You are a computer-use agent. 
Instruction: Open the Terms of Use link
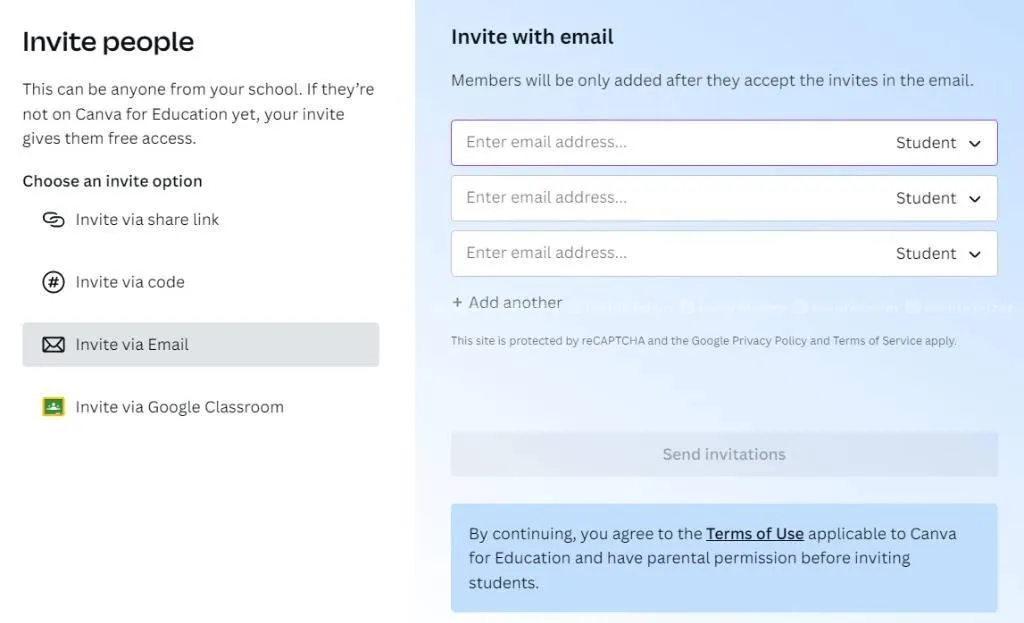754,534
